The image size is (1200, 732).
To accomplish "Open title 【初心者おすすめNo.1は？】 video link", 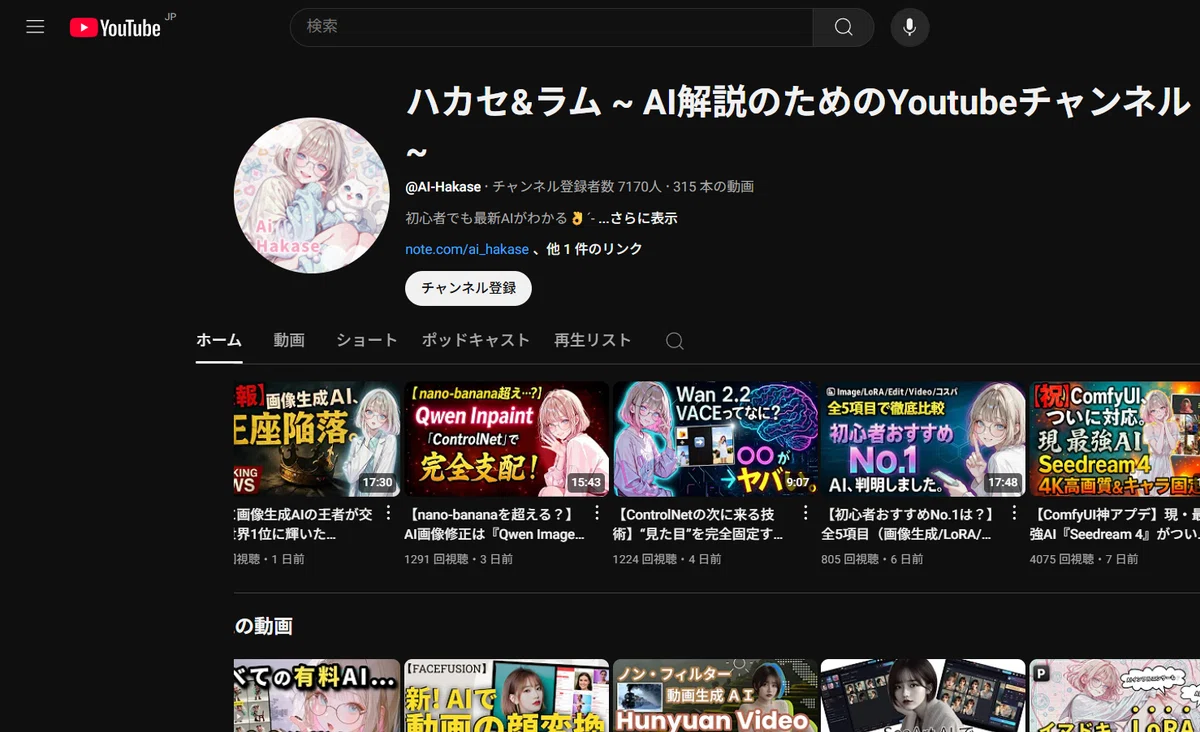I will [909, 524].
